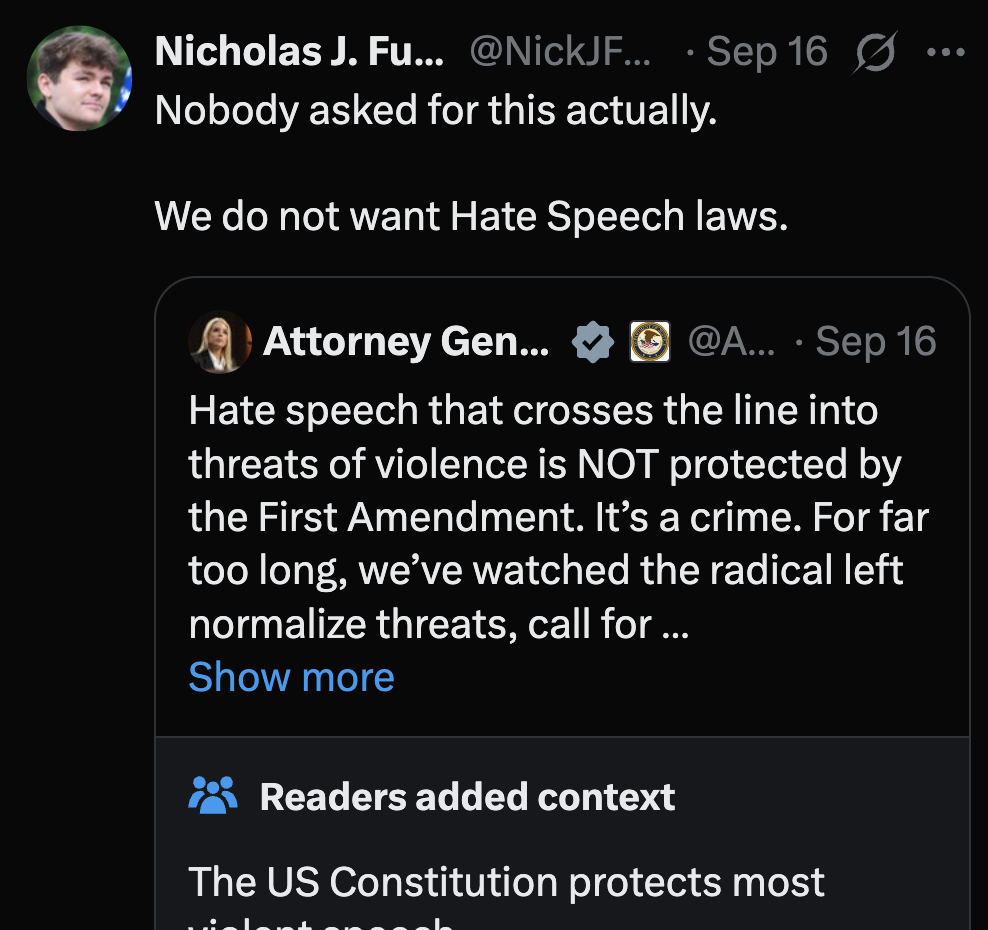
Task: Expand quoted post with Show more
Action: [291, 677]
